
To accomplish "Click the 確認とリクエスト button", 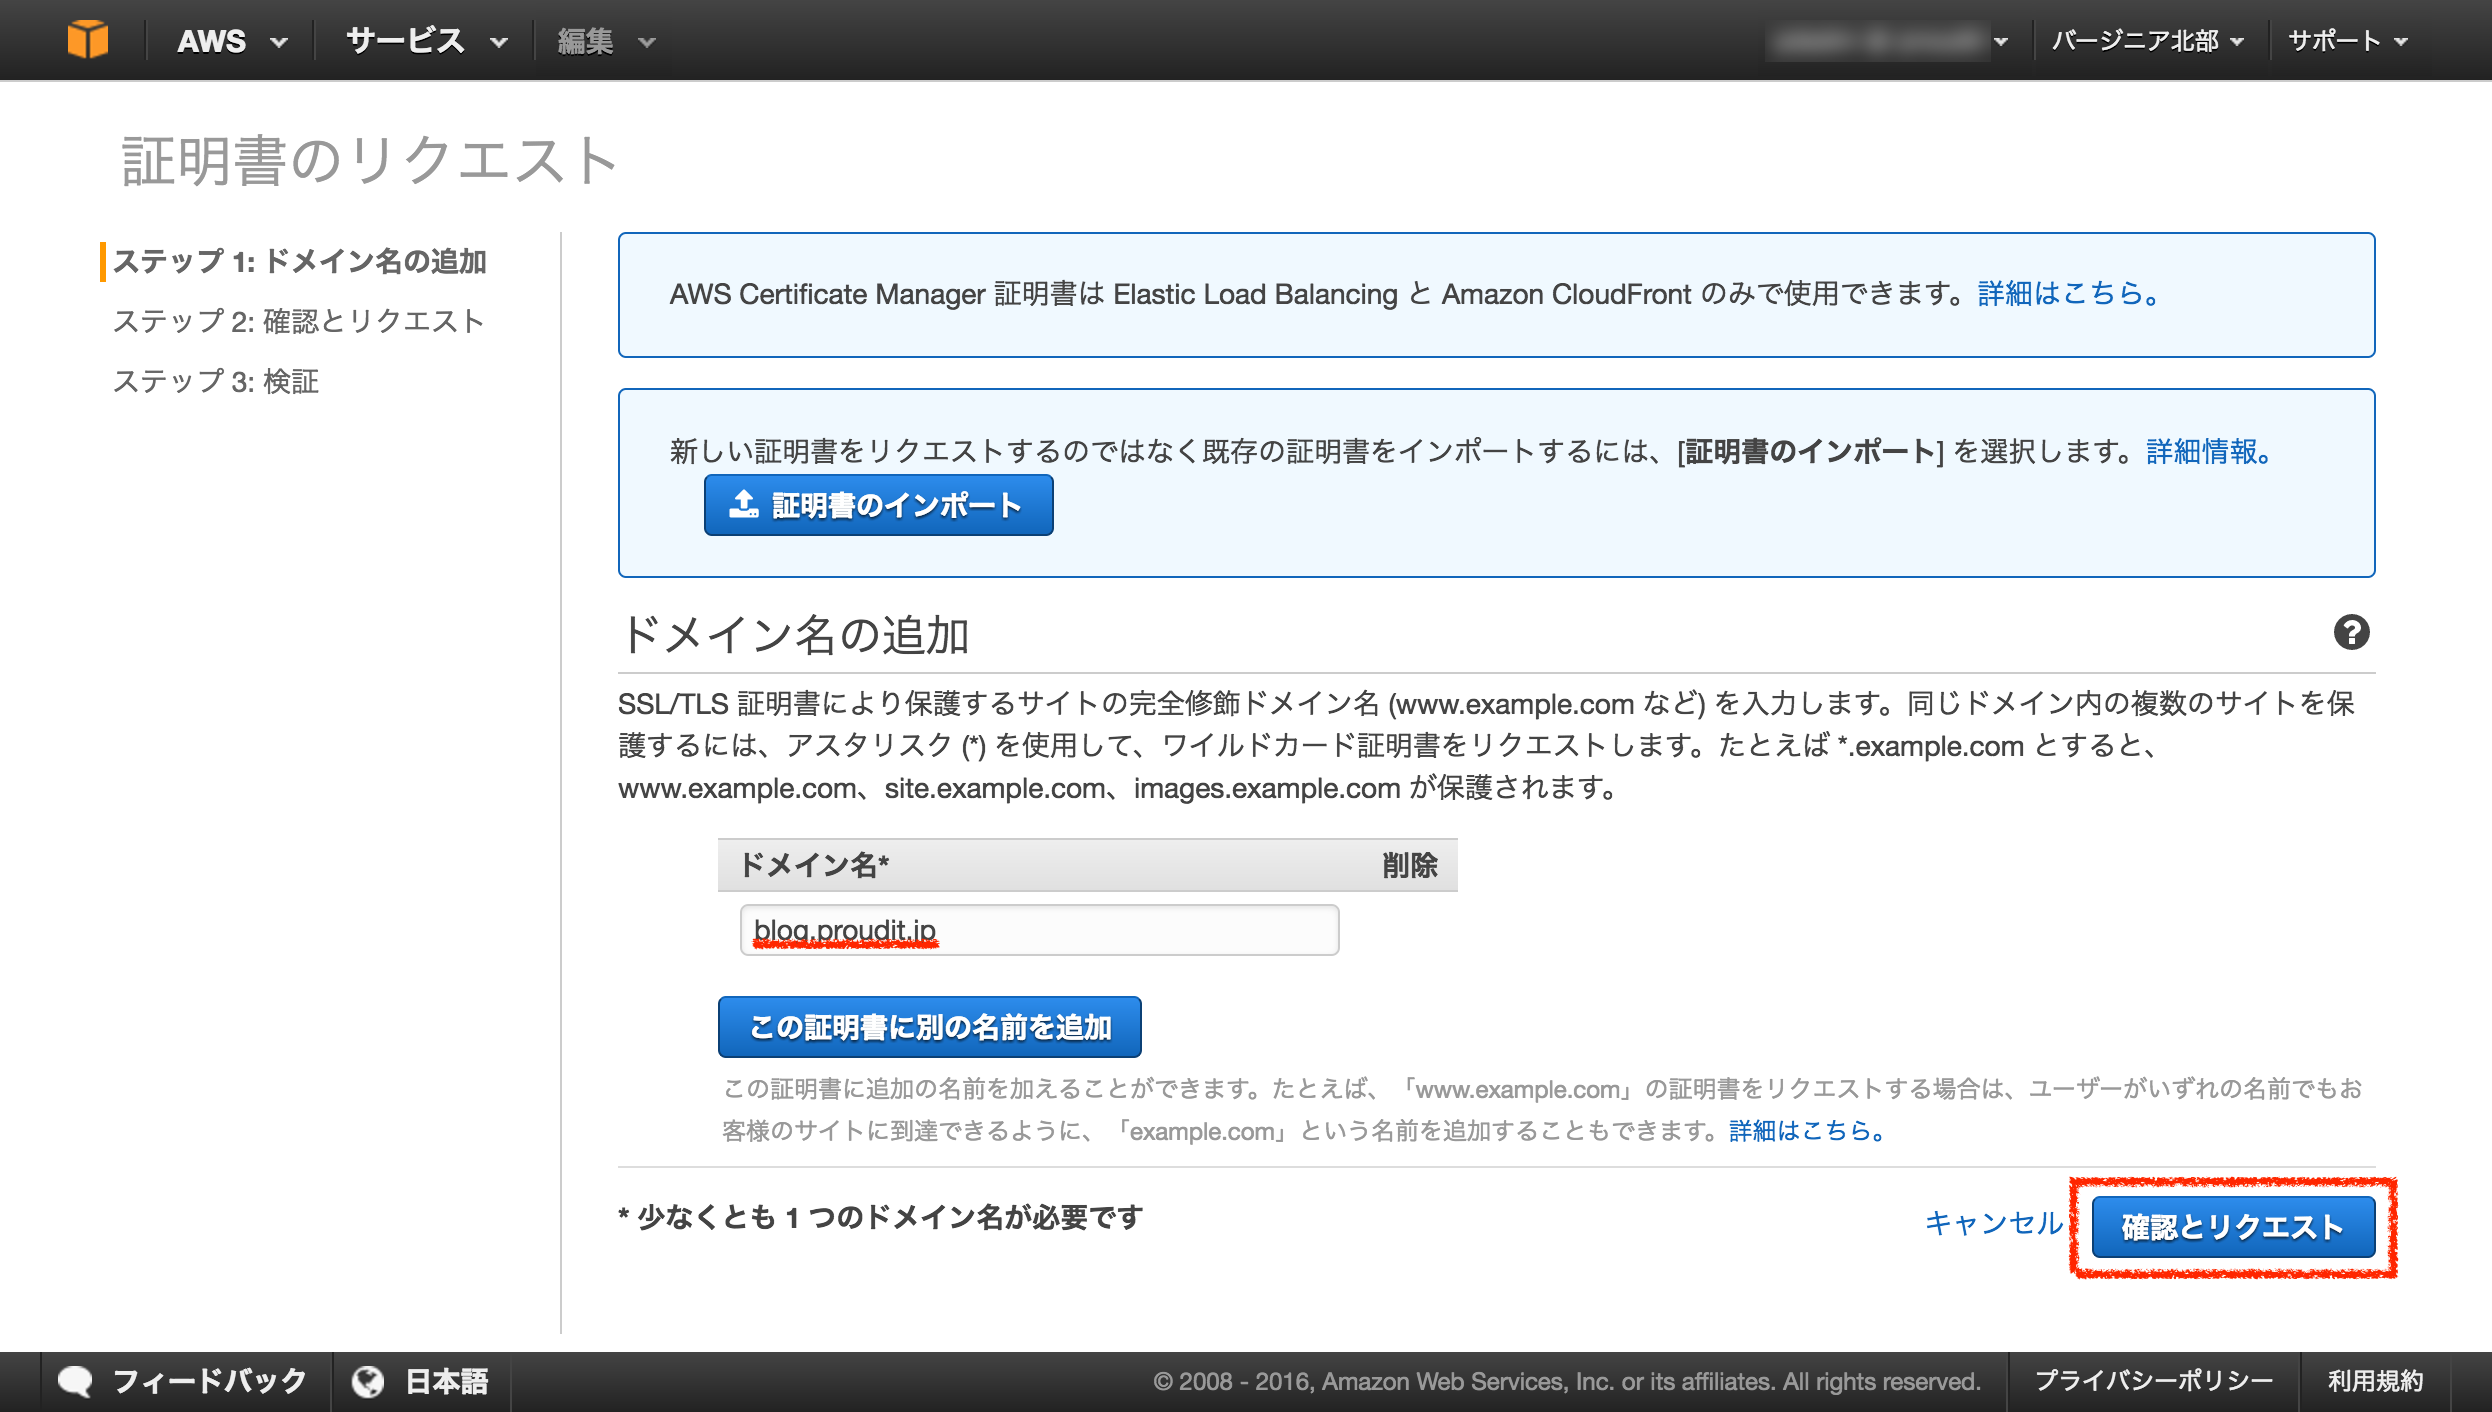I will (2231, 1227).
